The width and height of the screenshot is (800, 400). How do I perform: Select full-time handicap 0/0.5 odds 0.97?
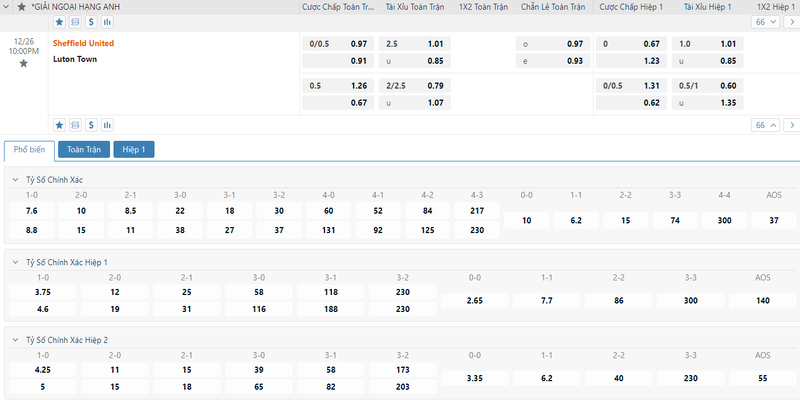click(338, 44)
